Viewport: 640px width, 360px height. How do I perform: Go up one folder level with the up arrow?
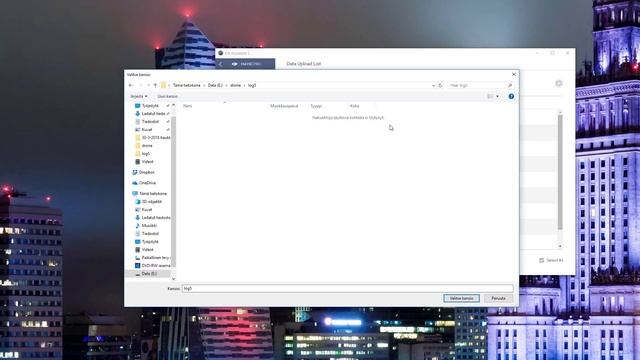(x=155, y=85)
